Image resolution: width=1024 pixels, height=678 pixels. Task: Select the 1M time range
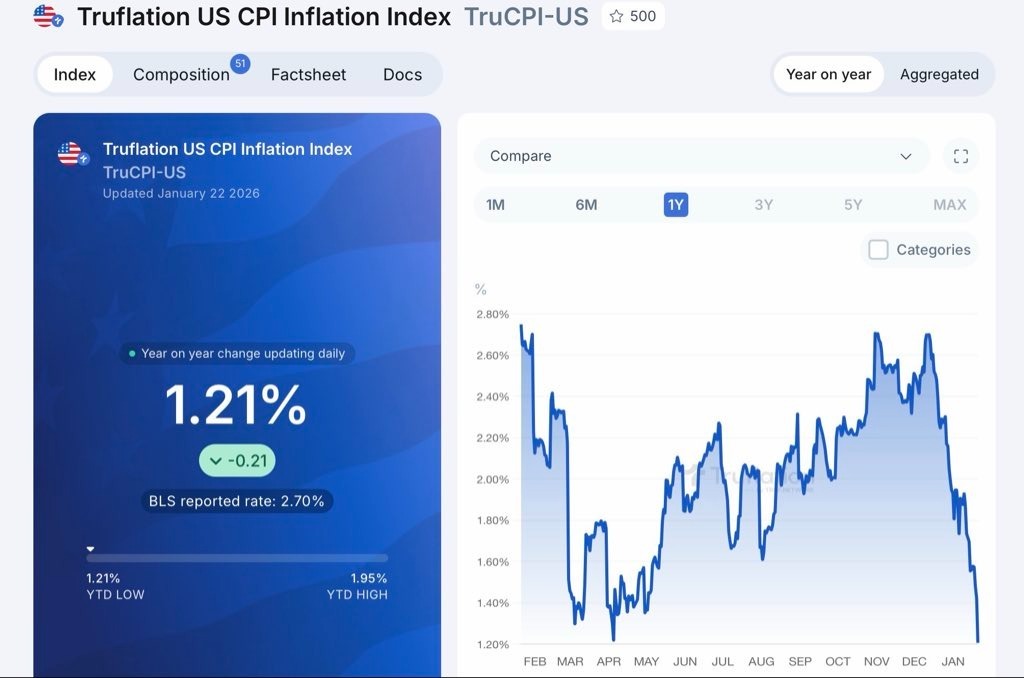[x=495, y=205]
